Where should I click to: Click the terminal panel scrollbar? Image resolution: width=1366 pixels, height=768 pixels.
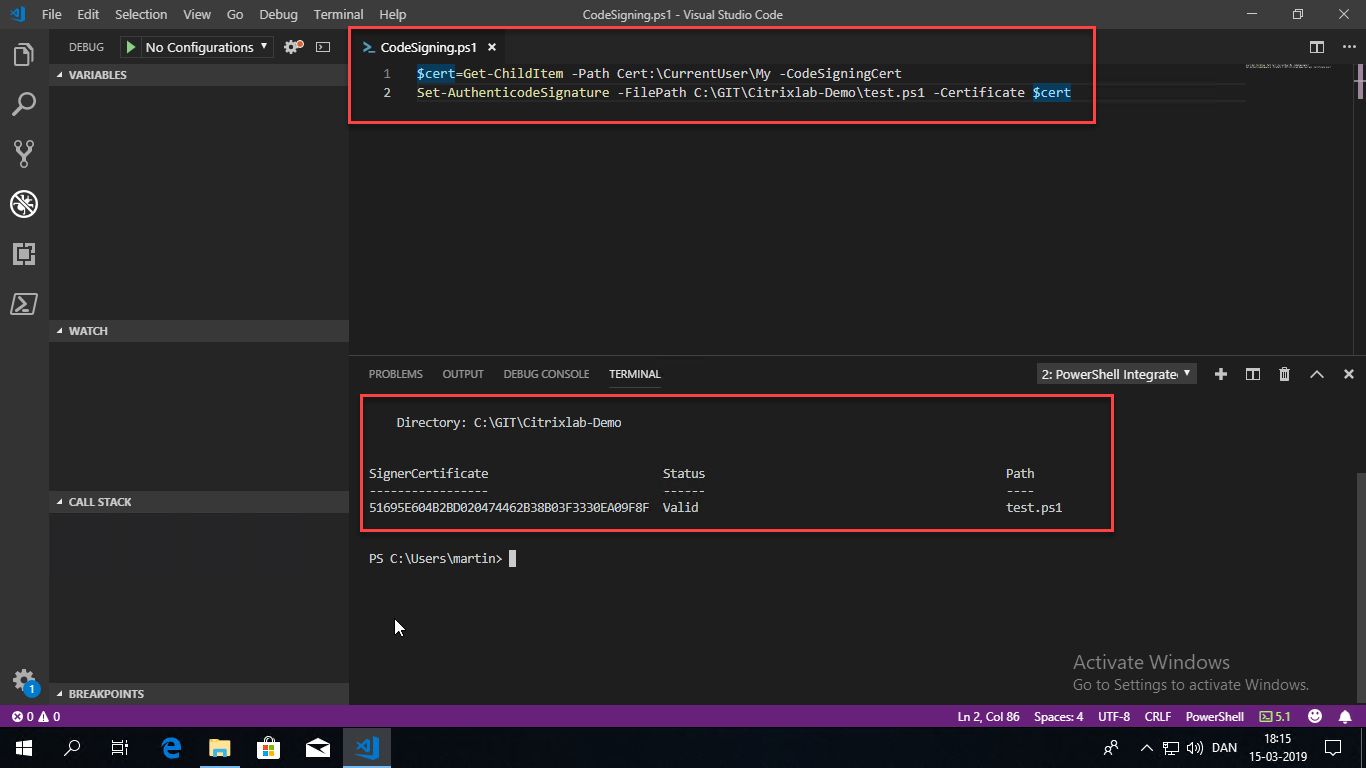1360,590
